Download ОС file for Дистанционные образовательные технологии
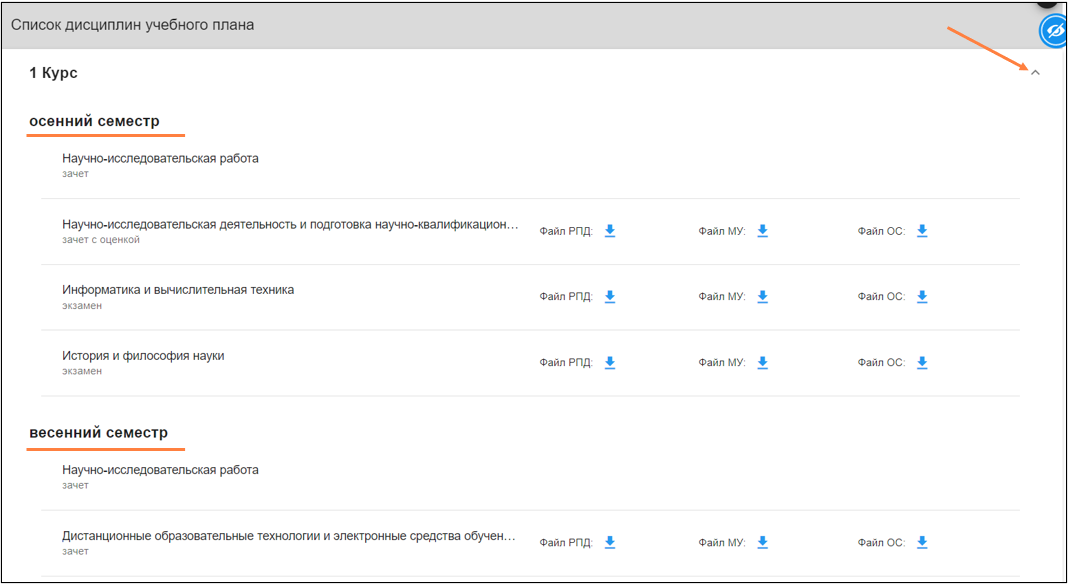 click(x=922, y=542)
